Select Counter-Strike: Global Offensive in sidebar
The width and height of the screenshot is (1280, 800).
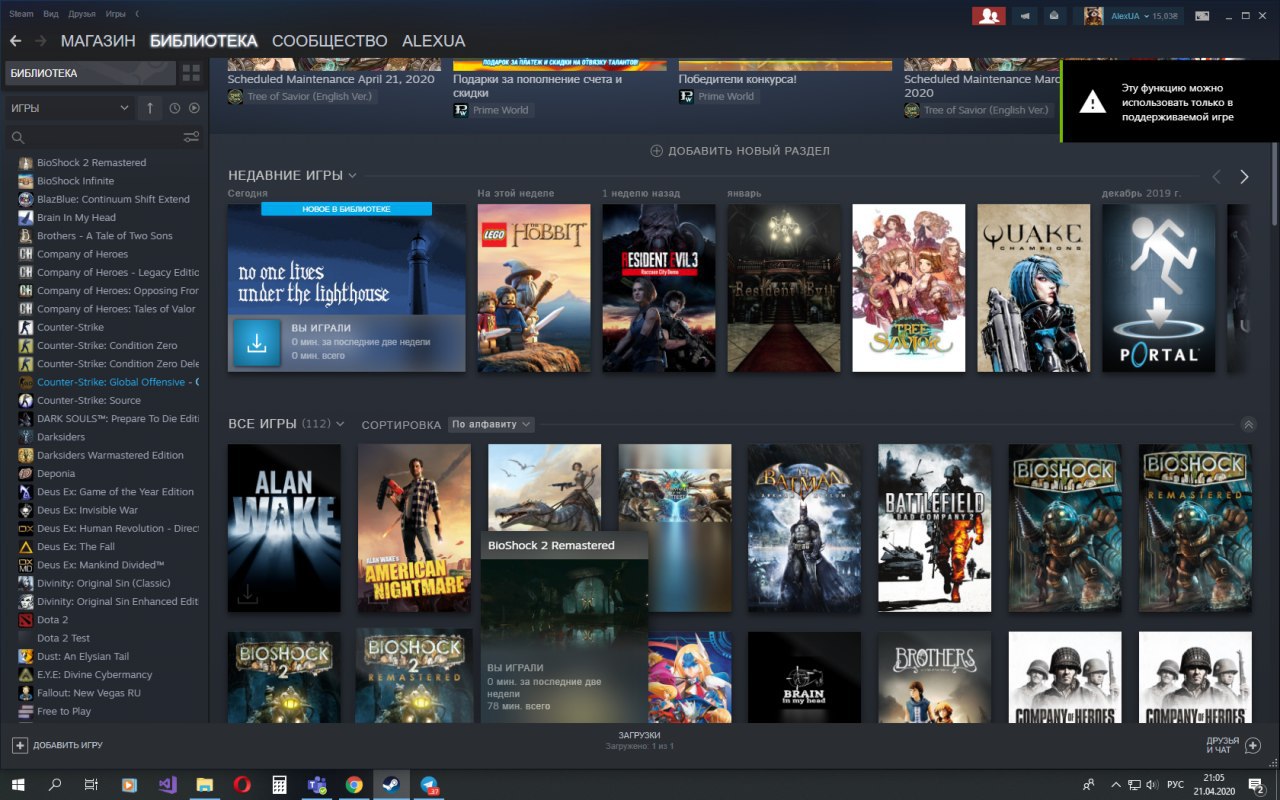[109, 382]
